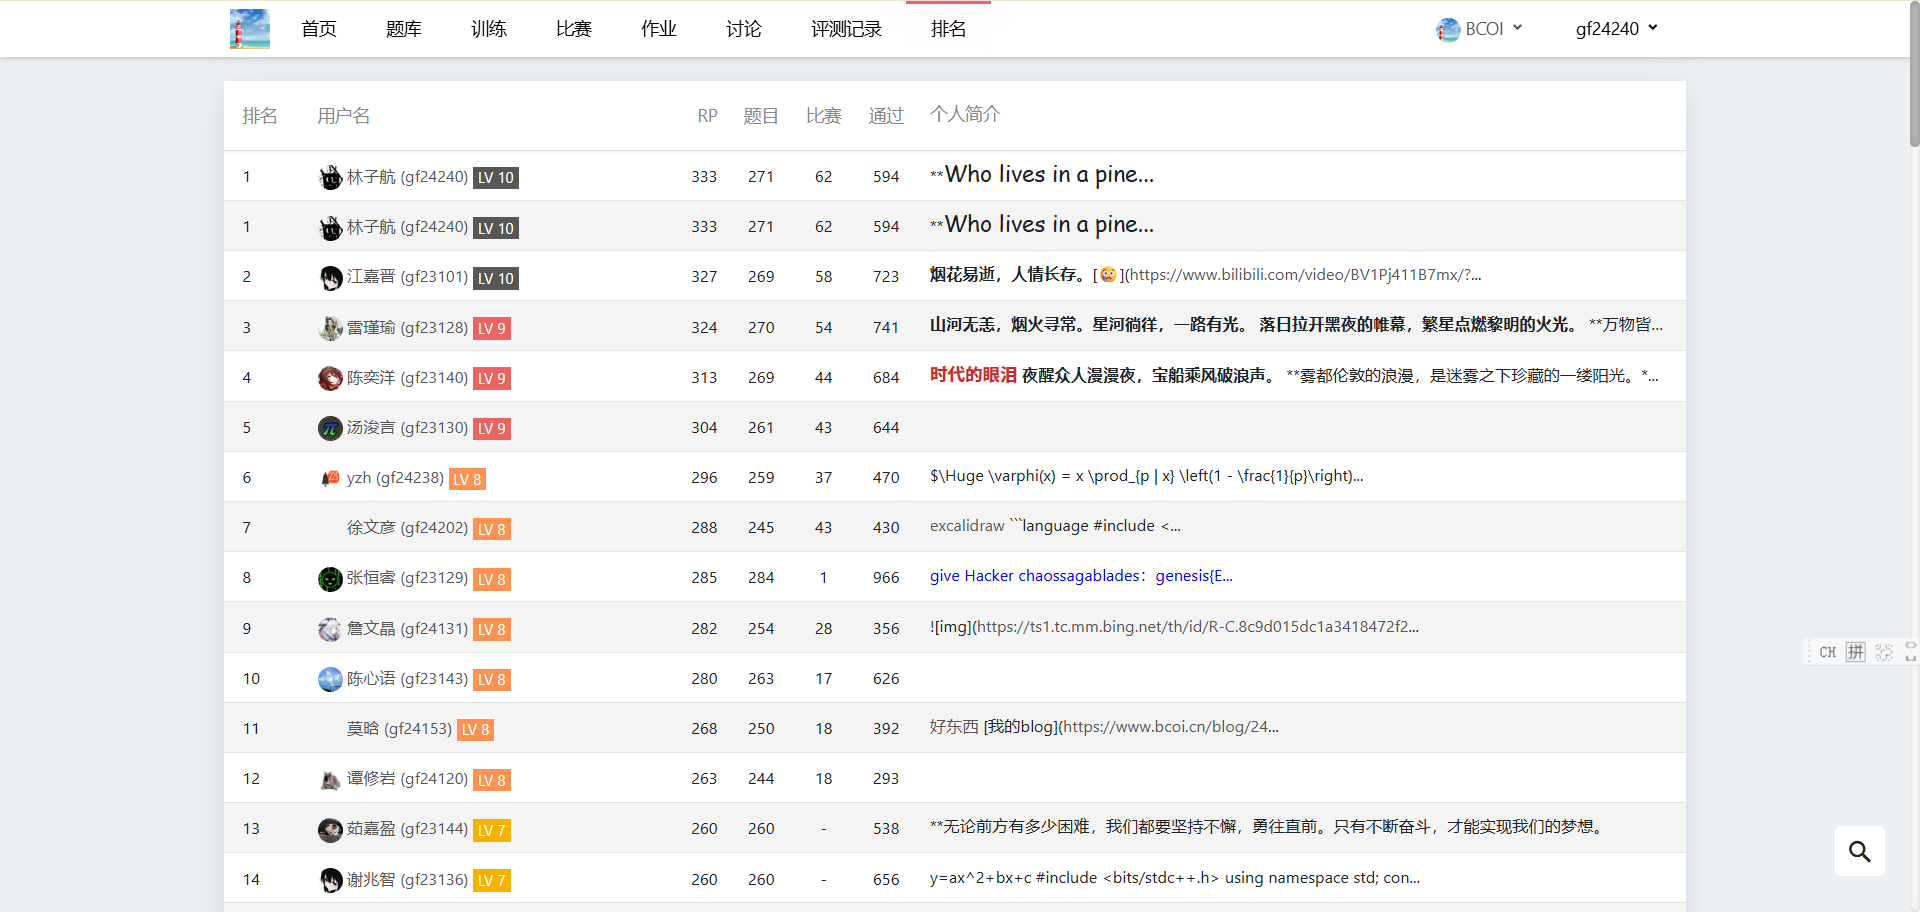Open 詹文晶 (gf24131) profile
The height and width of the screenshot is (912, 1920).
(407, 628)
